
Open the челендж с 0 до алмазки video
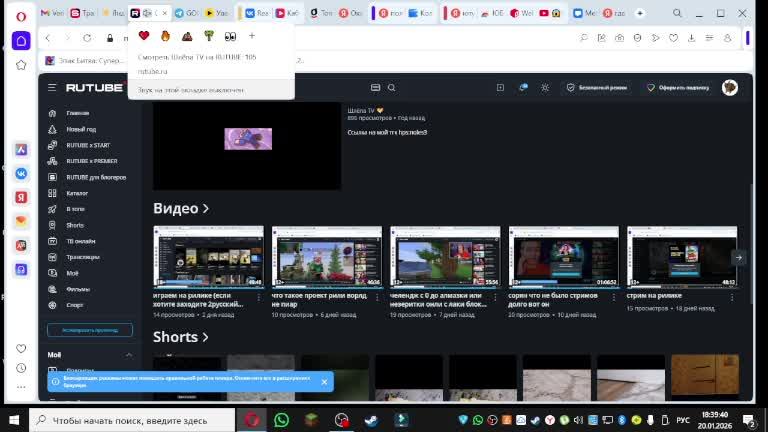(445, 256)
